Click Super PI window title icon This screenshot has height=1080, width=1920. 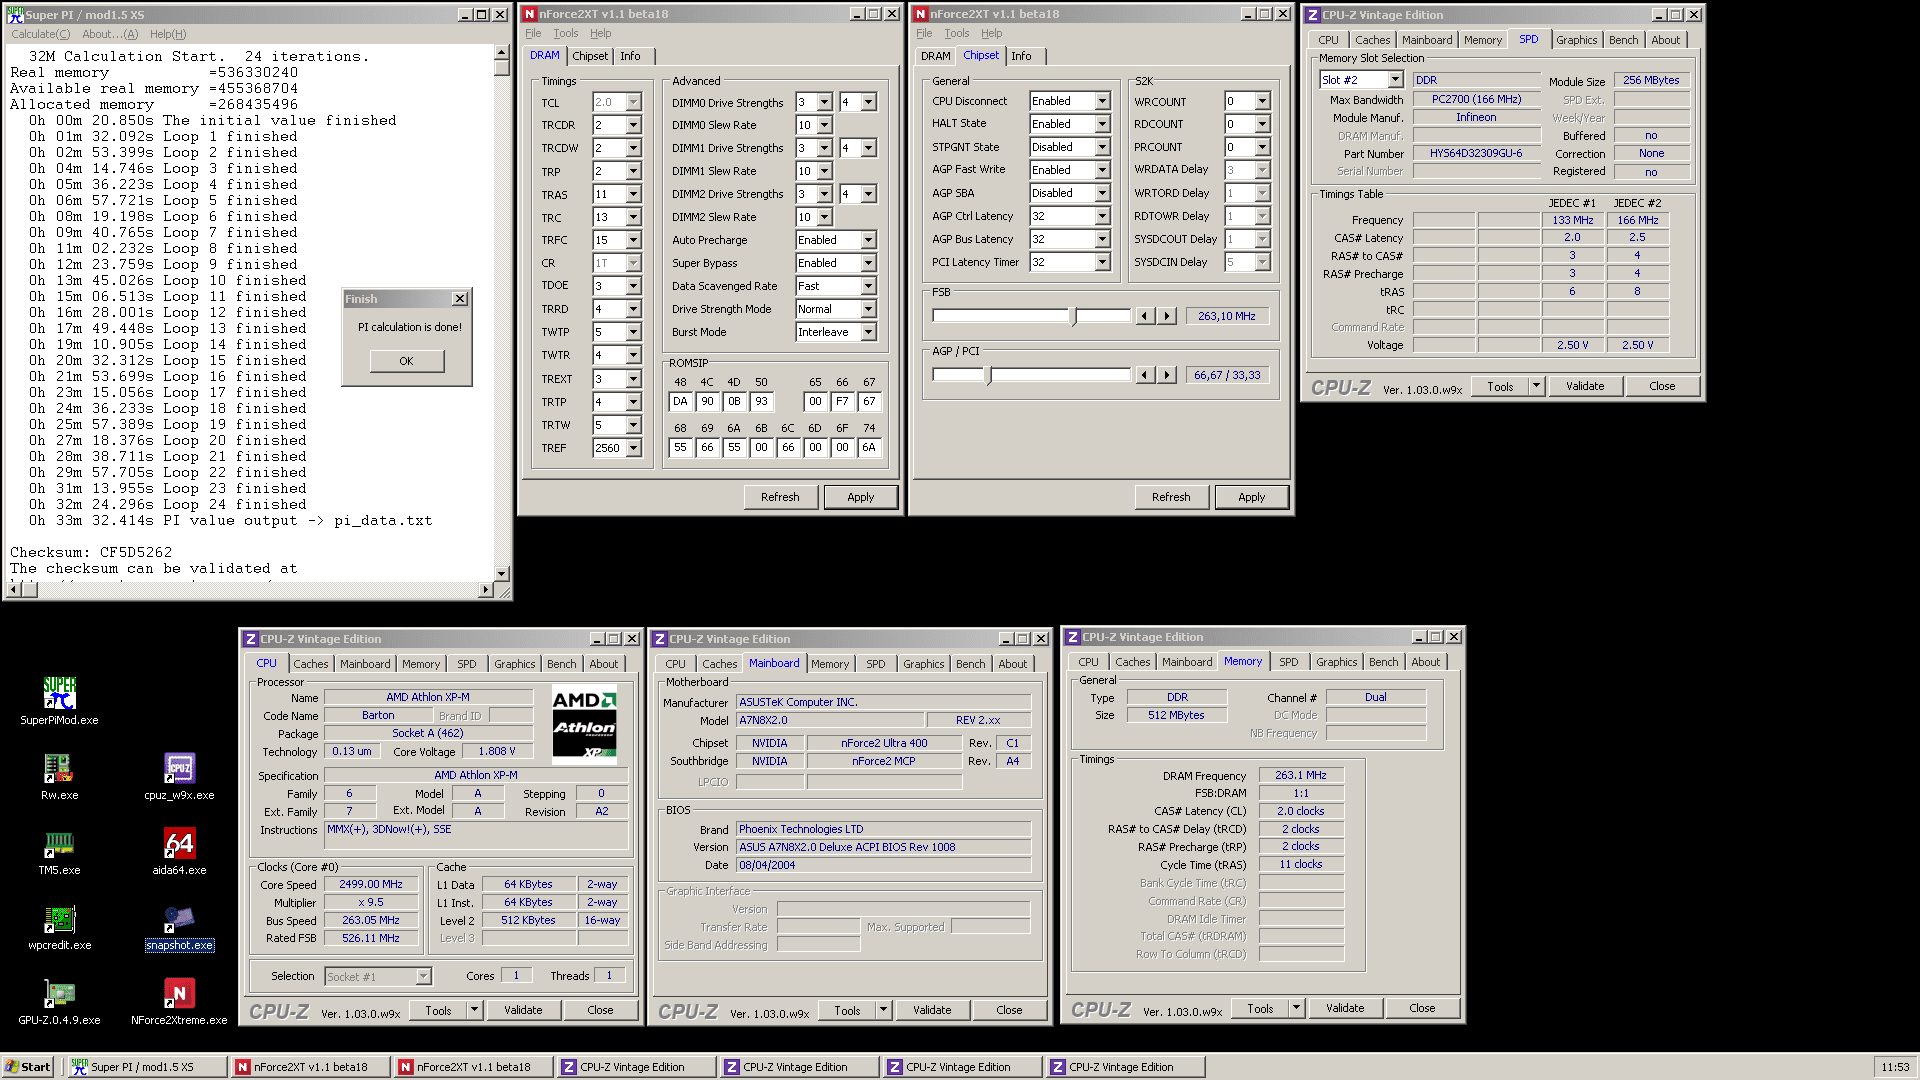(15, 14)
